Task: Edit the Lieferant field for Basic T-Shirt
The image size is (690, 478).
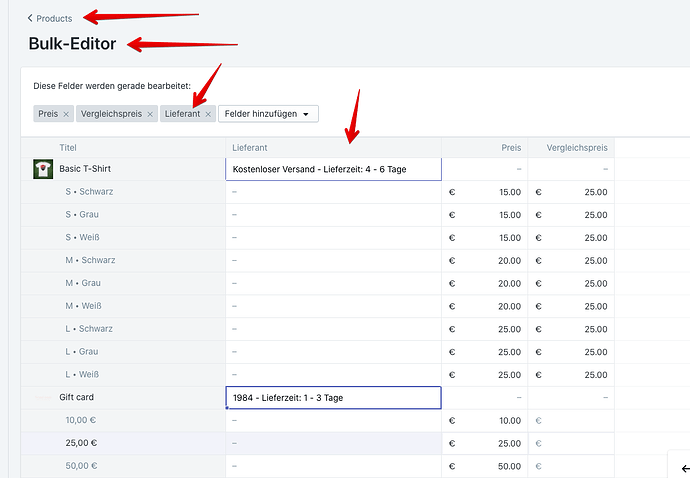Action: pyautogui.click(x=333, y=169)
